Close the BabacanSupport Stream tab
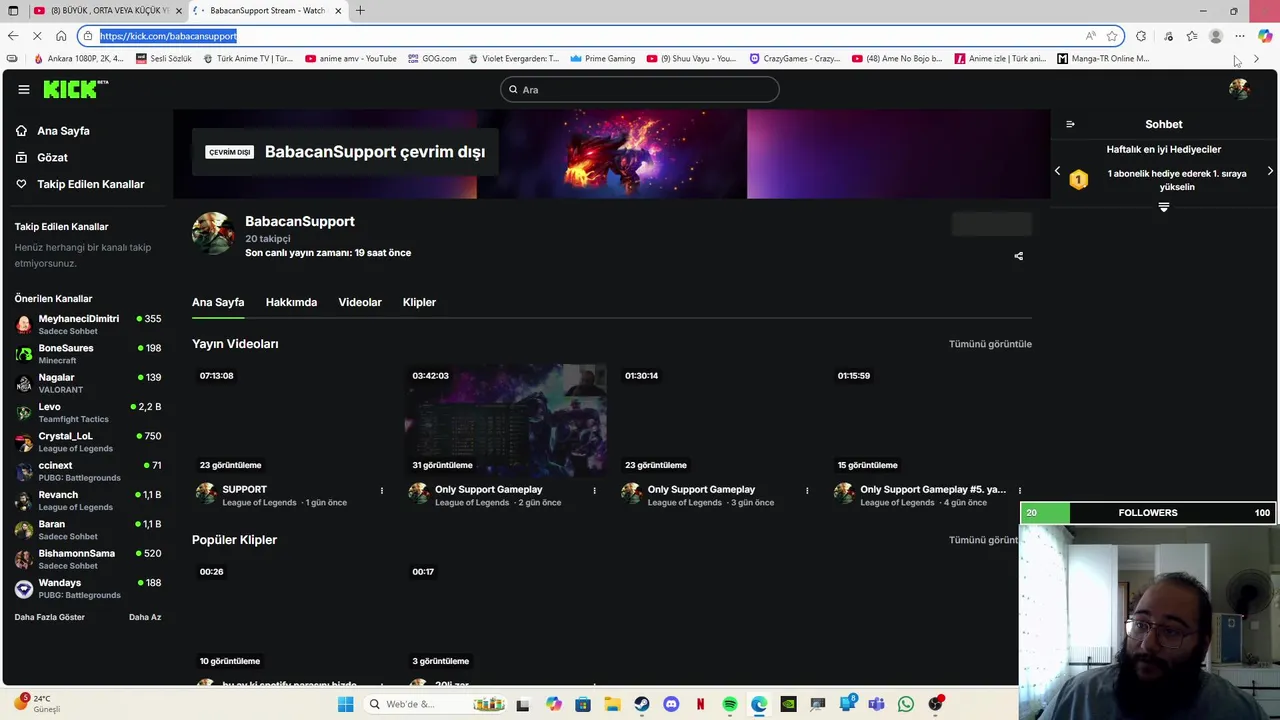1280x720 pixels. pos(338,11)
